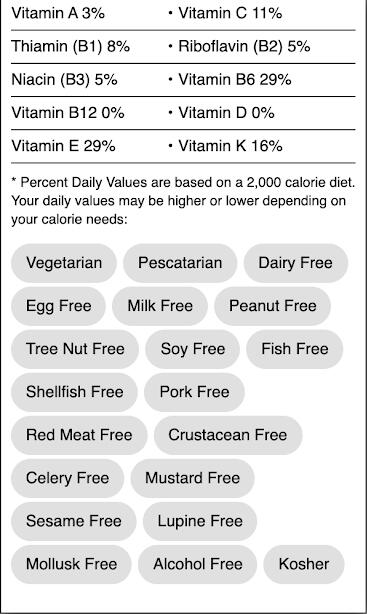The height and width of the screenshot is (614, 367).
Task: Open the Crustacean Free tag
Action: [x=228, y=435]
